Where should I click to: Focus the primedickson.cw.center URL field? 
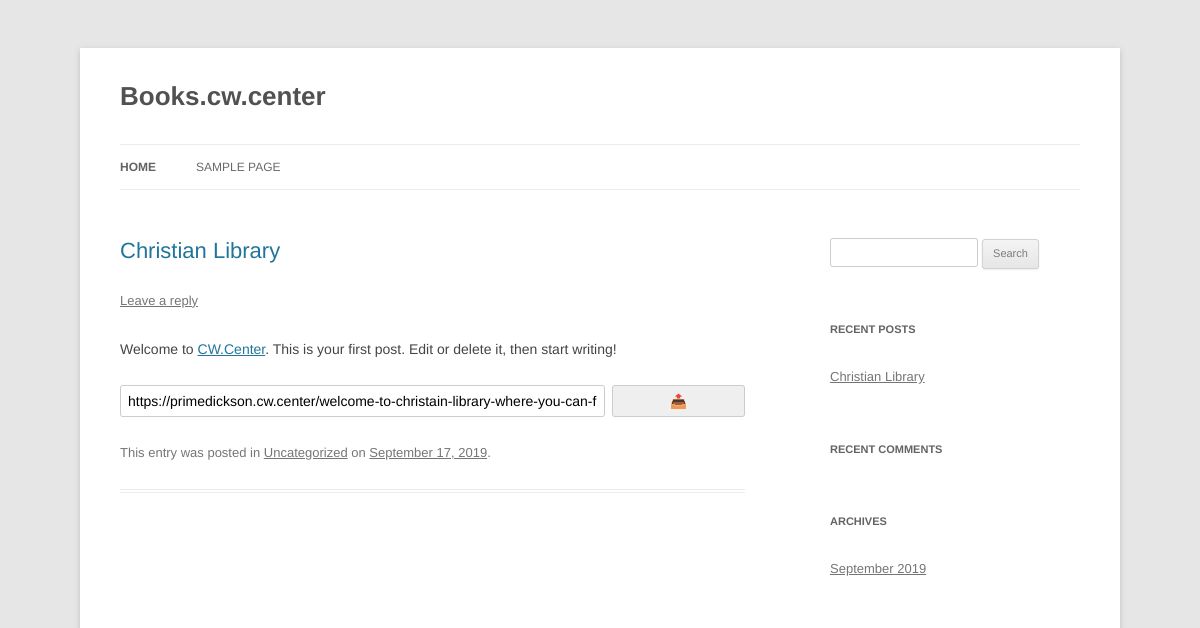click(x=362, y=401)
